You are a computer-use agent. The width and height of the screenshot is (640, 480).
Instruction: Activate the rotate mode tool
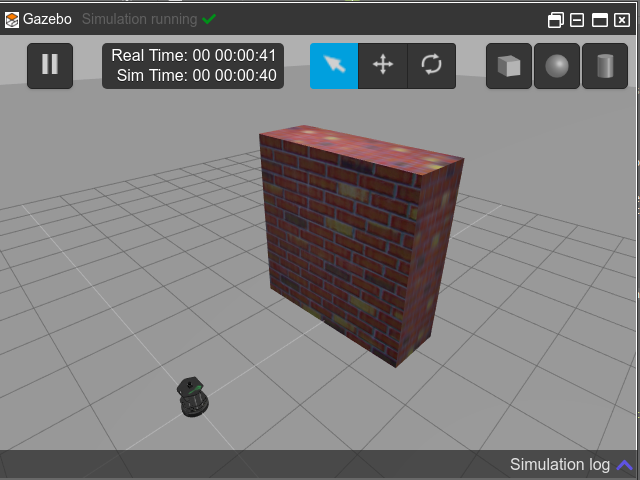coord(432,66)
